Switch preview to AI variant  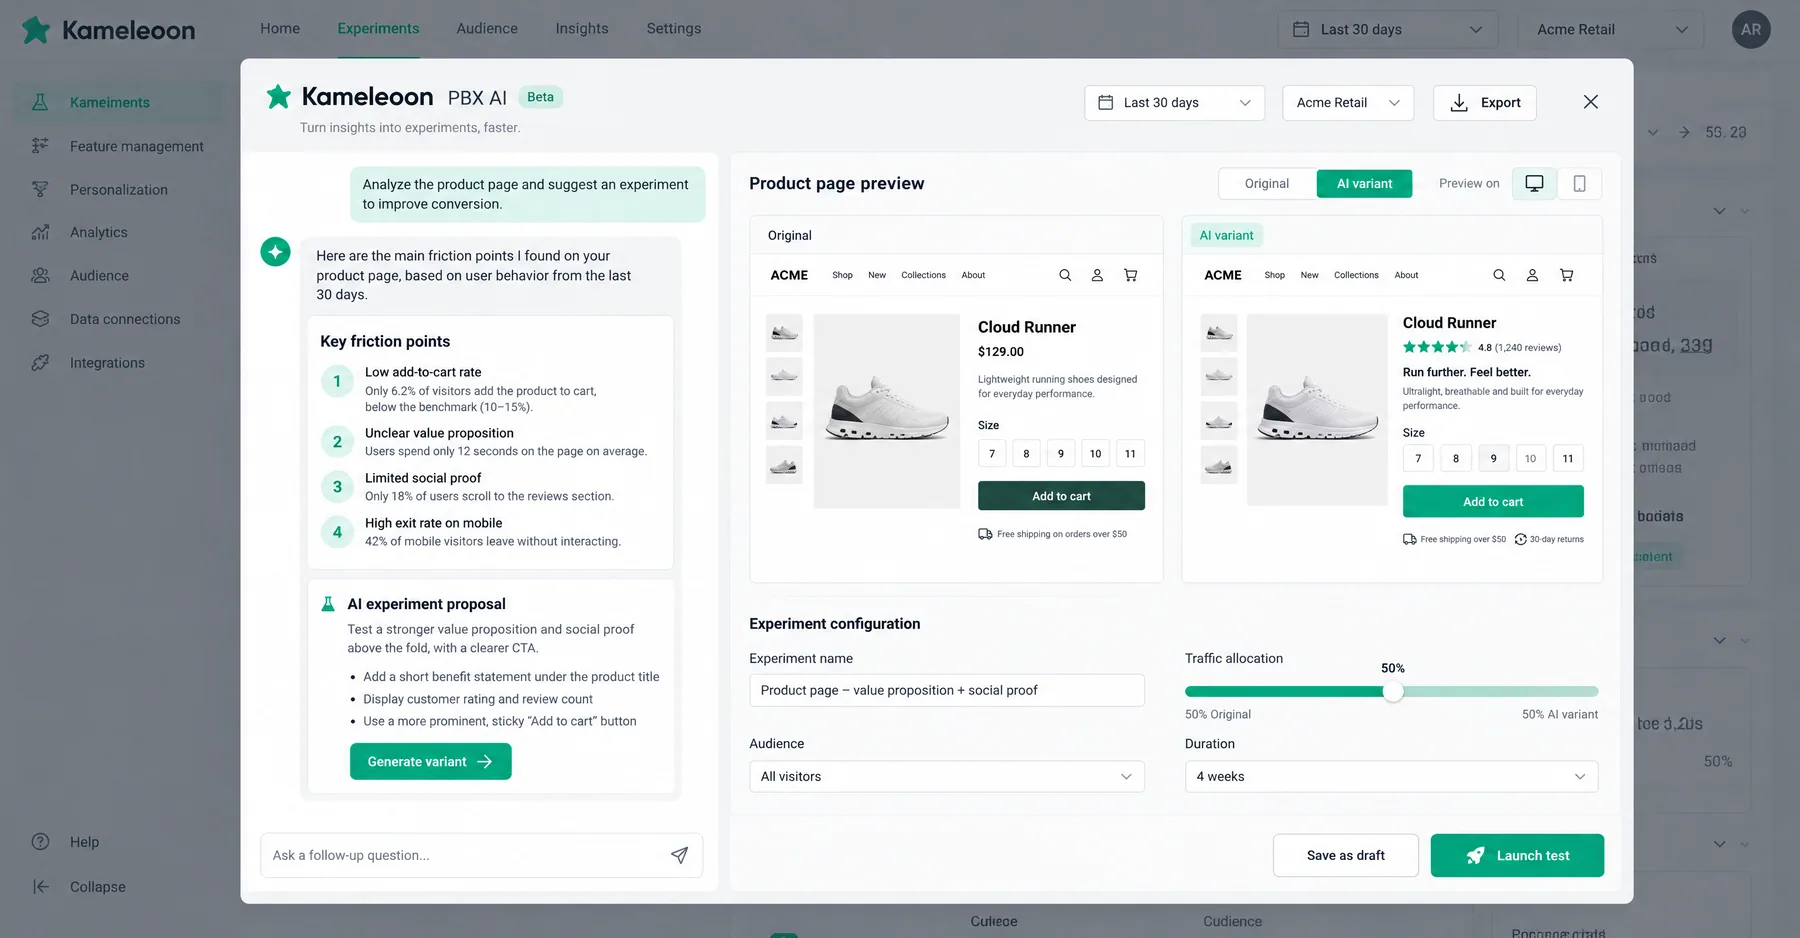tap(1364, 183)
